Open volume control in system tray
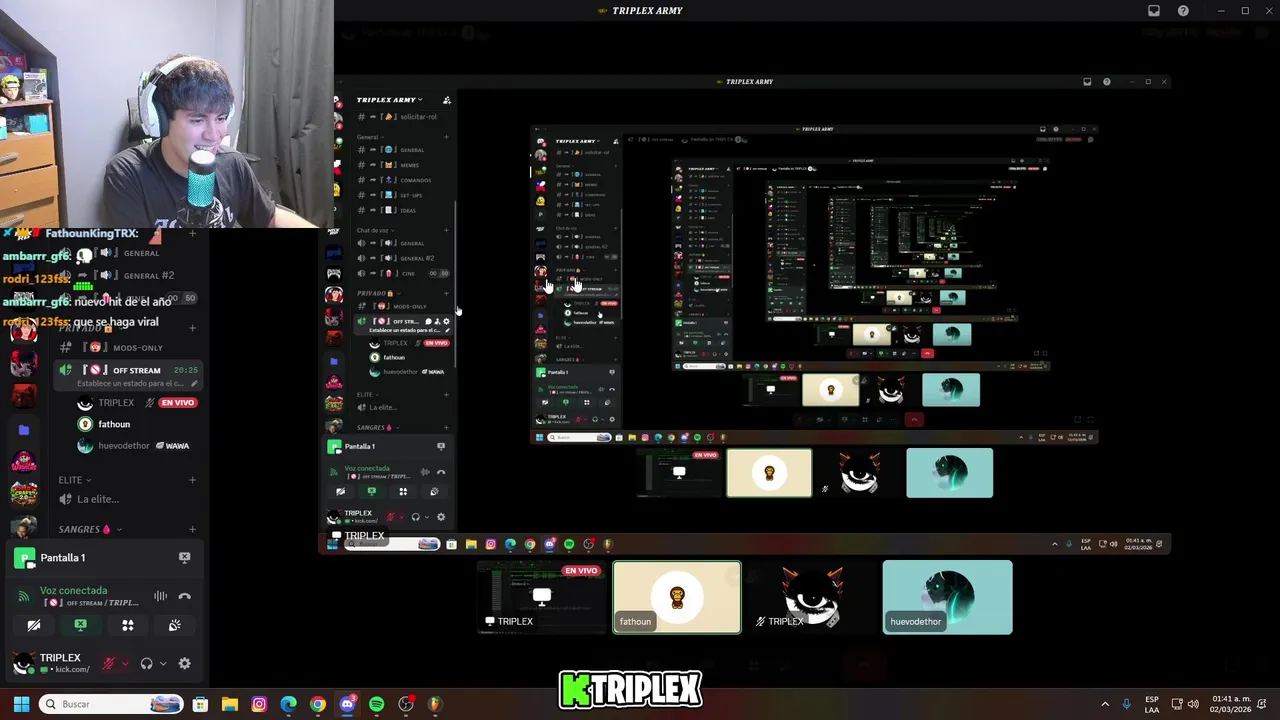 point(1193,704)
